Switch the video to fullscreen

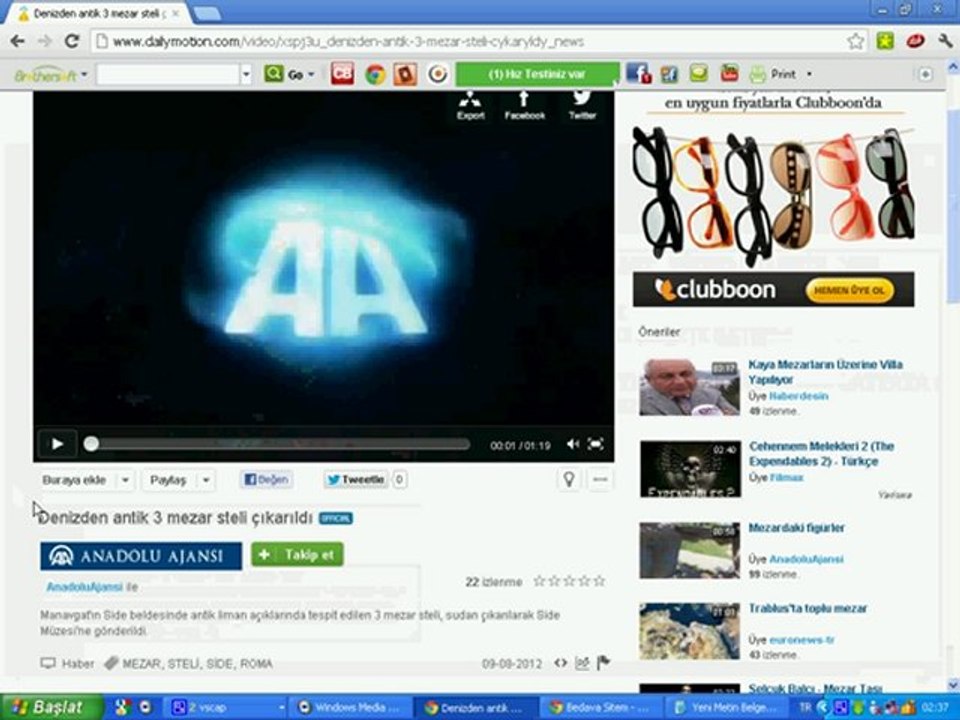pos(596,444)
